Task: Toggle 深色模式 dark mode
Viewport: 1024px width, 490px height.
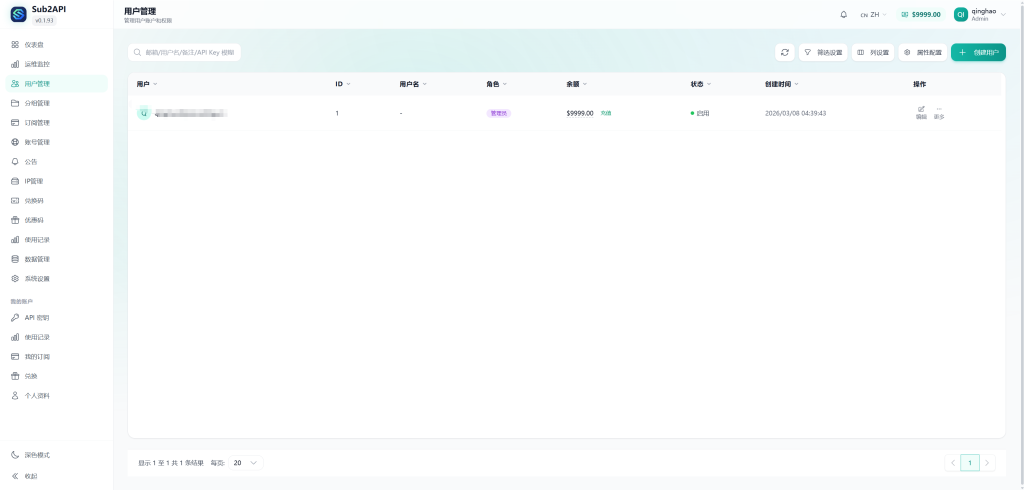Action: click(37, 455)
